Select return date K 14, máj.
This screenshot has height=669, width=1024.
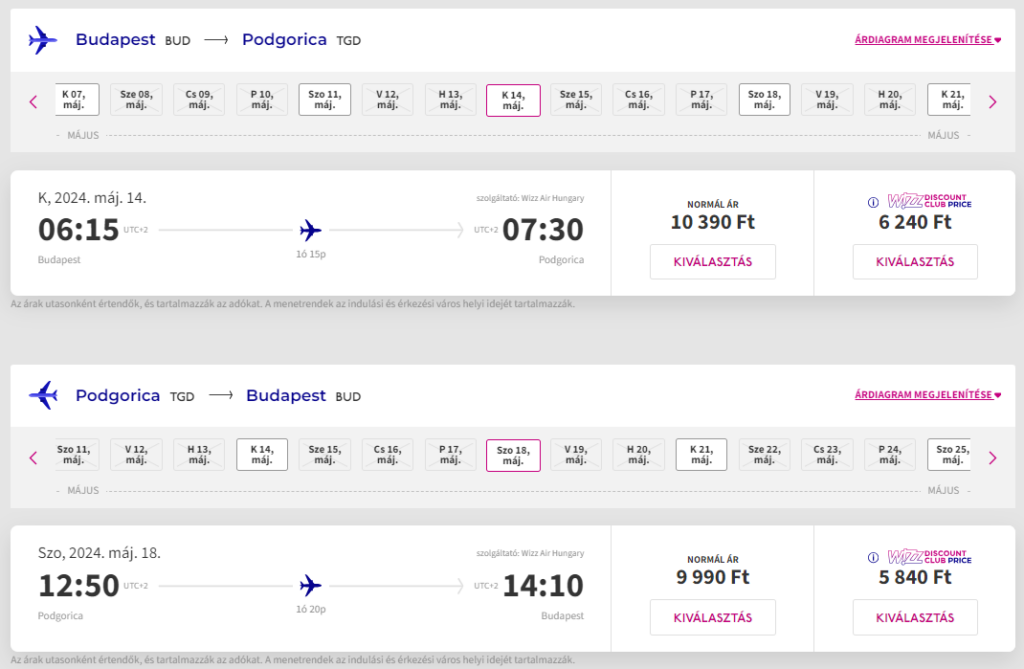[x=262, y=455]
